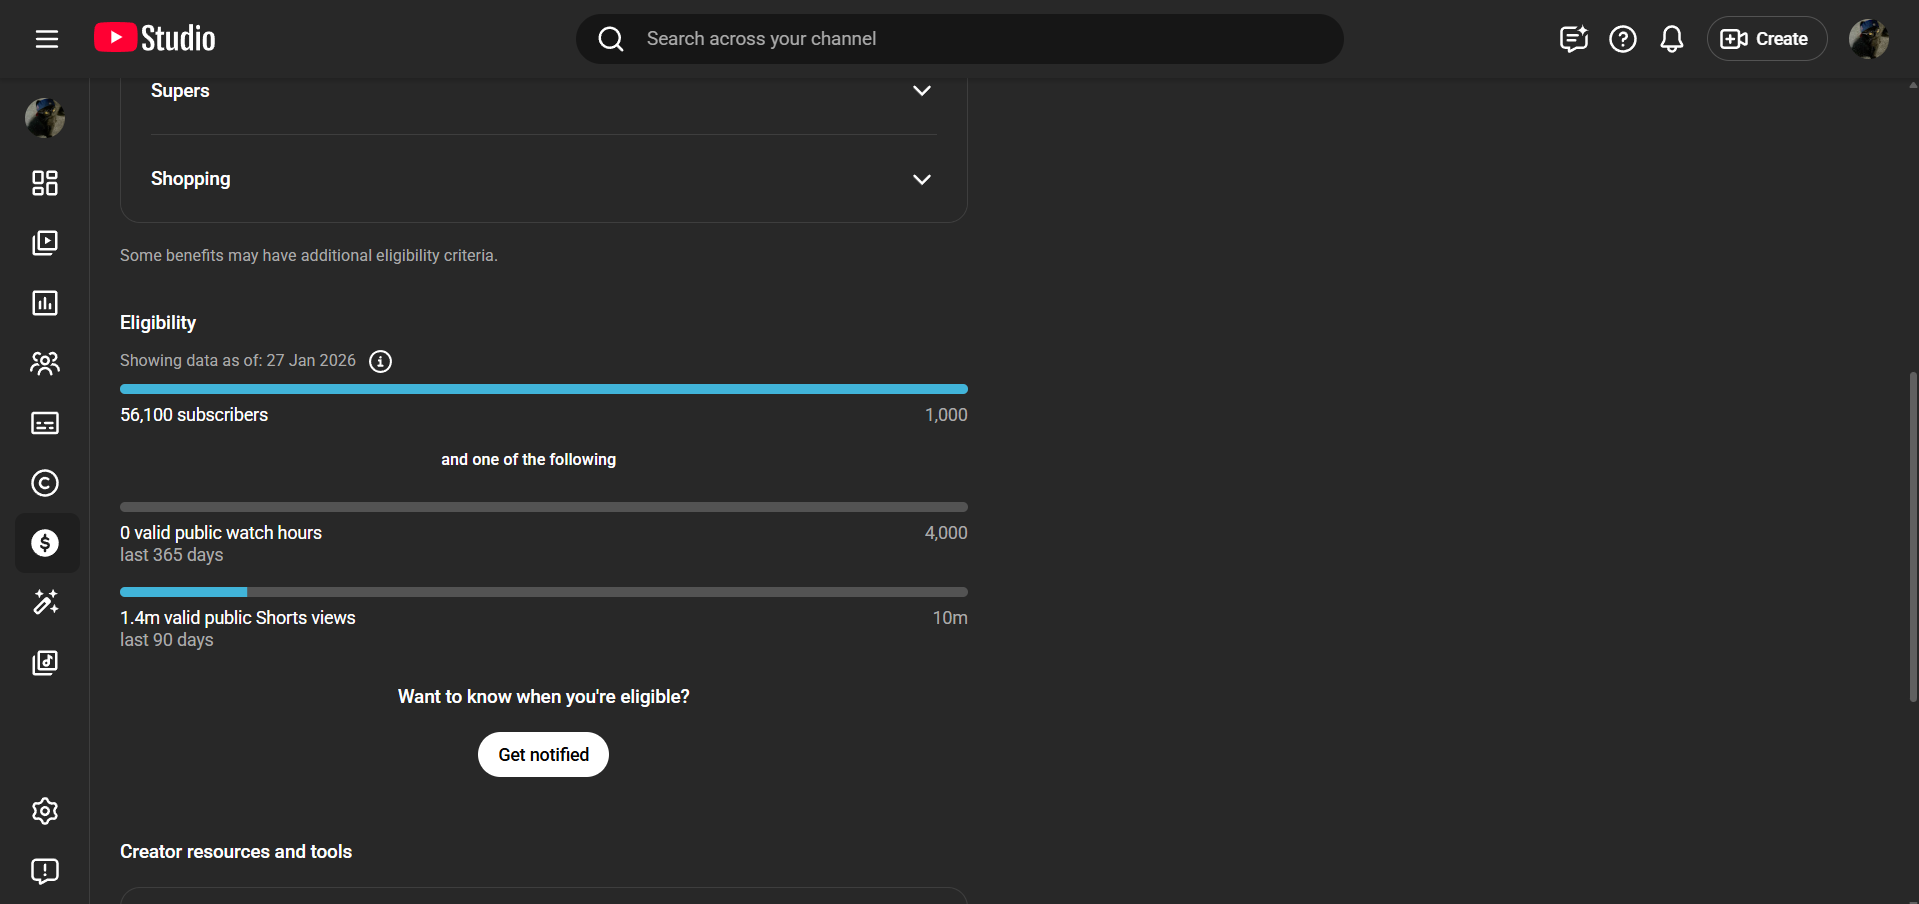Open the Earn dollar sign menu item
The height and width of the screenshot is (904, 1919).
(x=45, y=543)
